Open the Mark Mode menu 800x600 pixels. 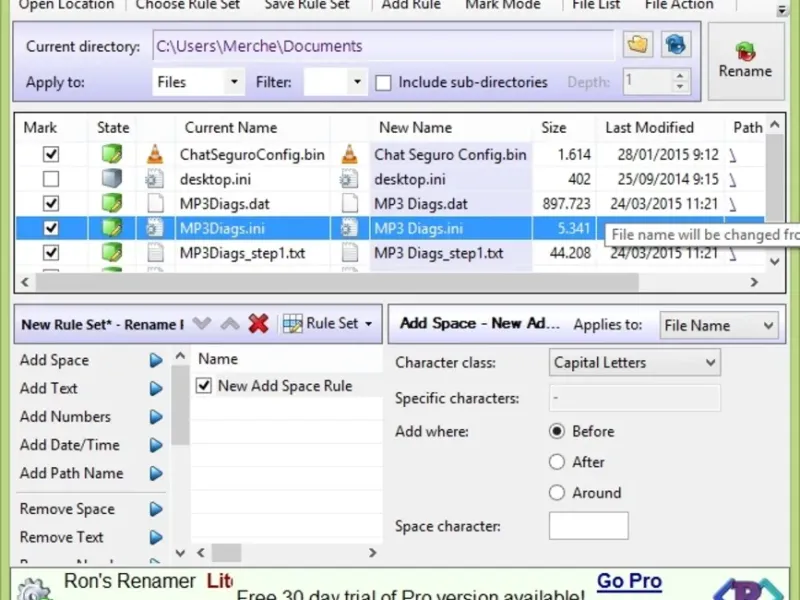[503, 5]
